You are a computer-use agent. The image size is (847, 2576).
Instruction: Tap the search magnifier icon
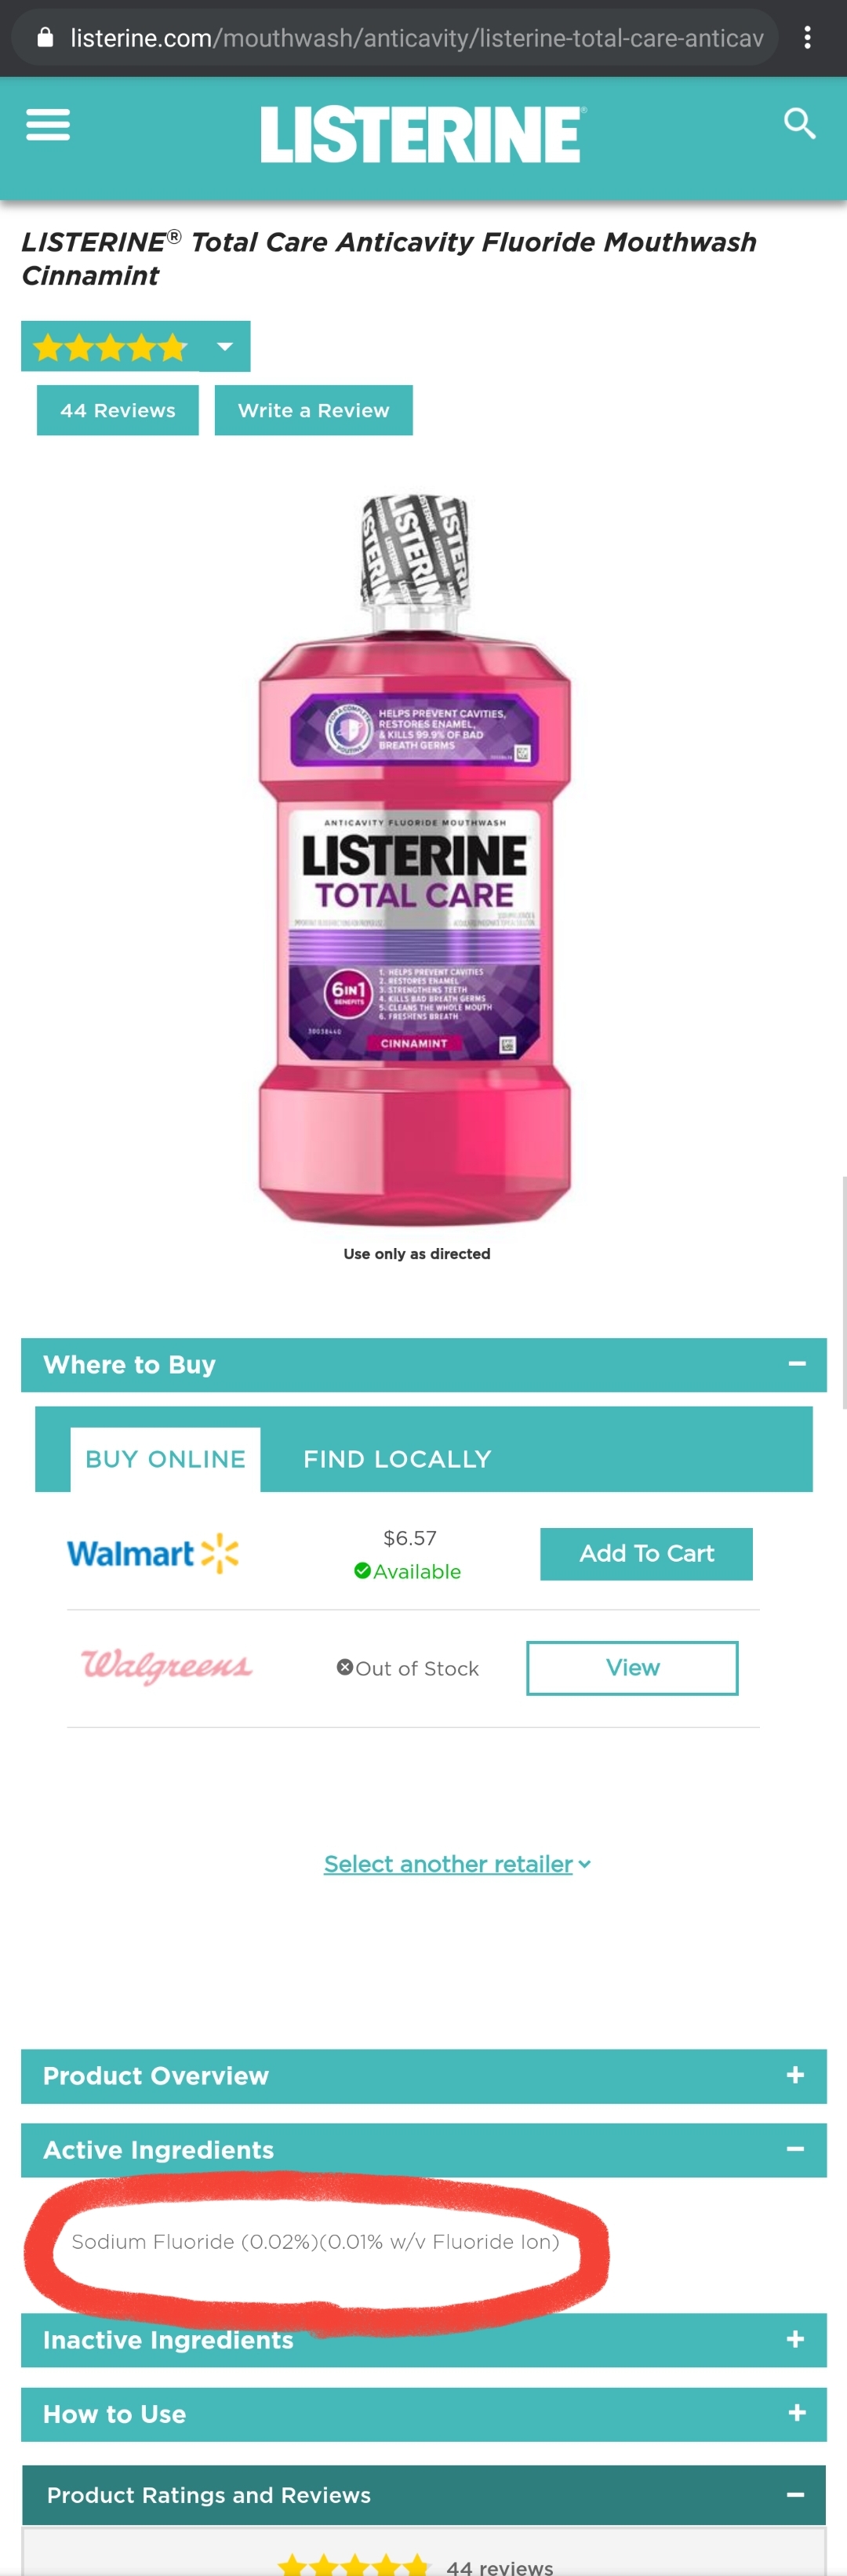click(x=799, y=124)
